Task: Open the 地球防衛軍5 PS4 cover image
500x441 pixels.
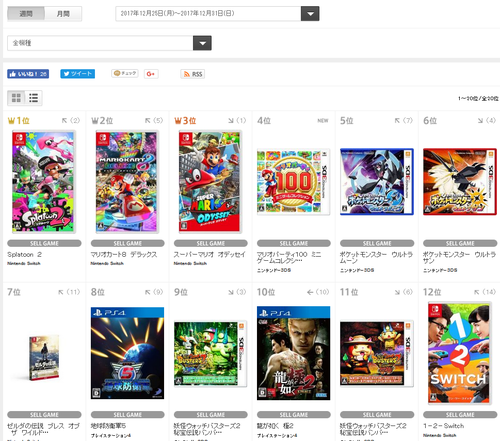Action: pyautogui.click(x=127, y=353)
